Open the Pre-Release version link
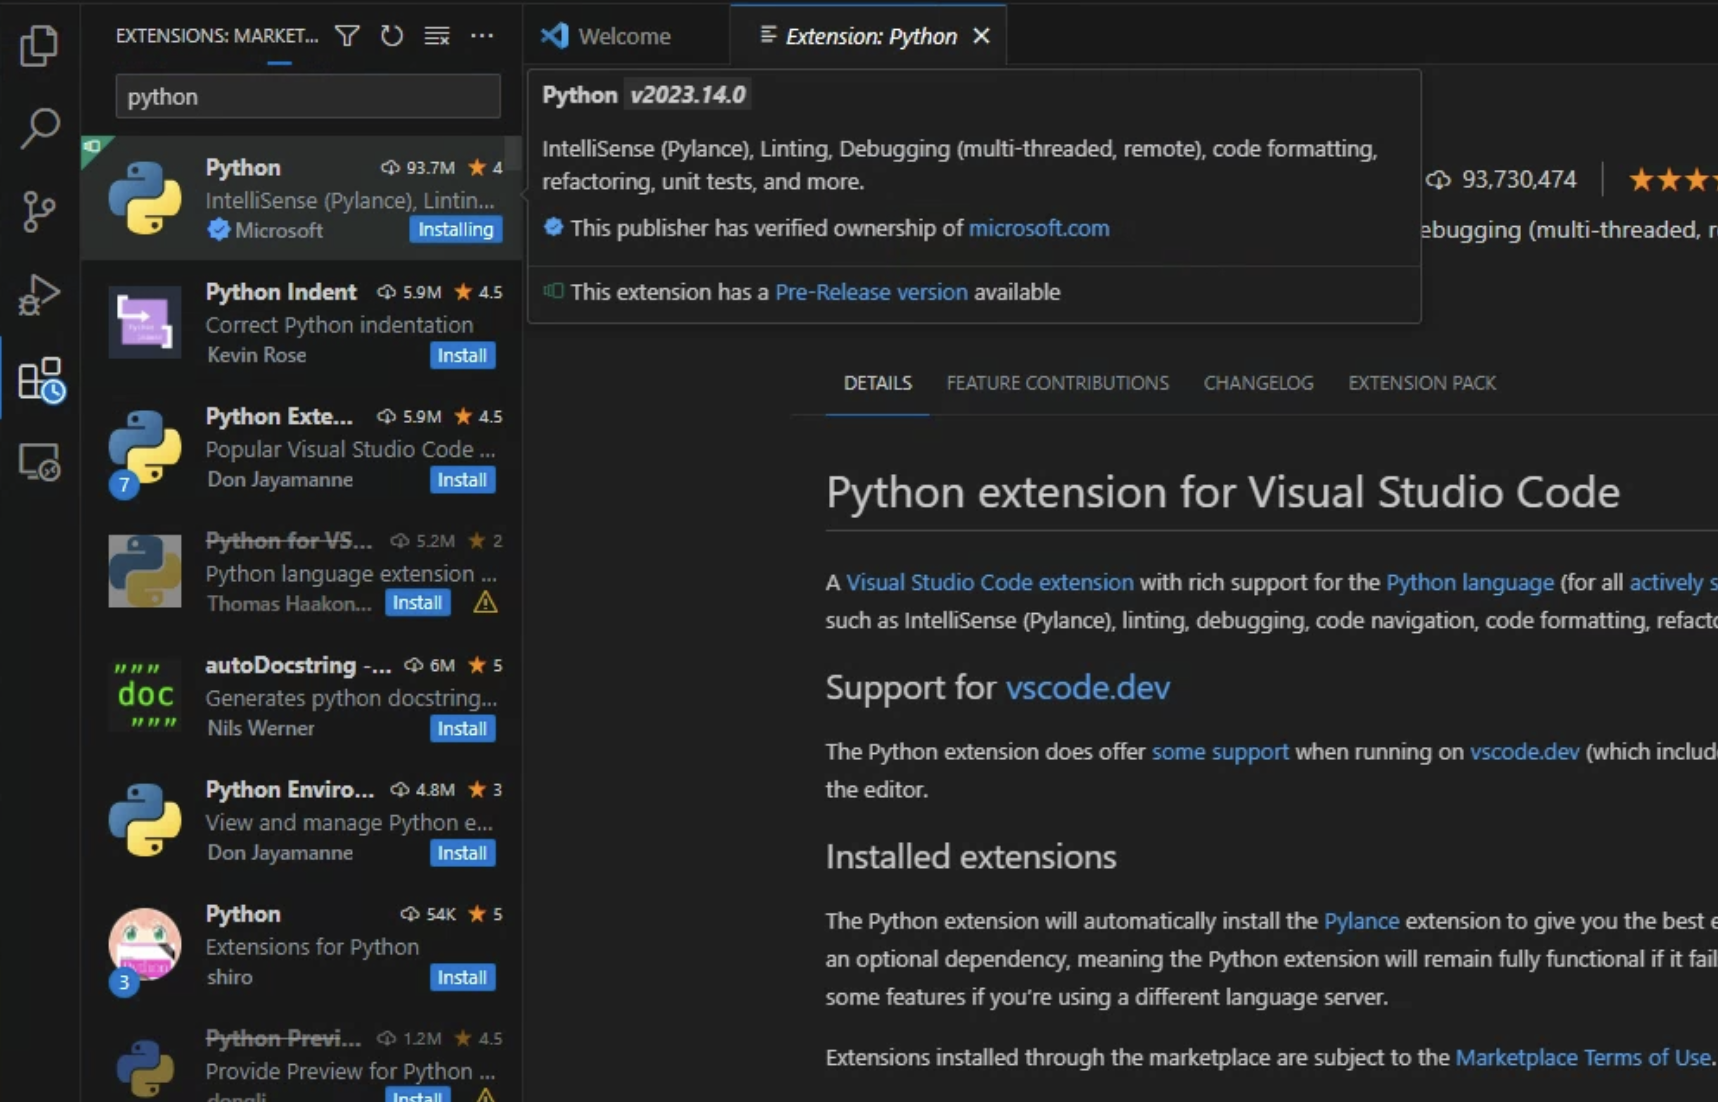1718x1102 pixels. [x=871, y=292]
